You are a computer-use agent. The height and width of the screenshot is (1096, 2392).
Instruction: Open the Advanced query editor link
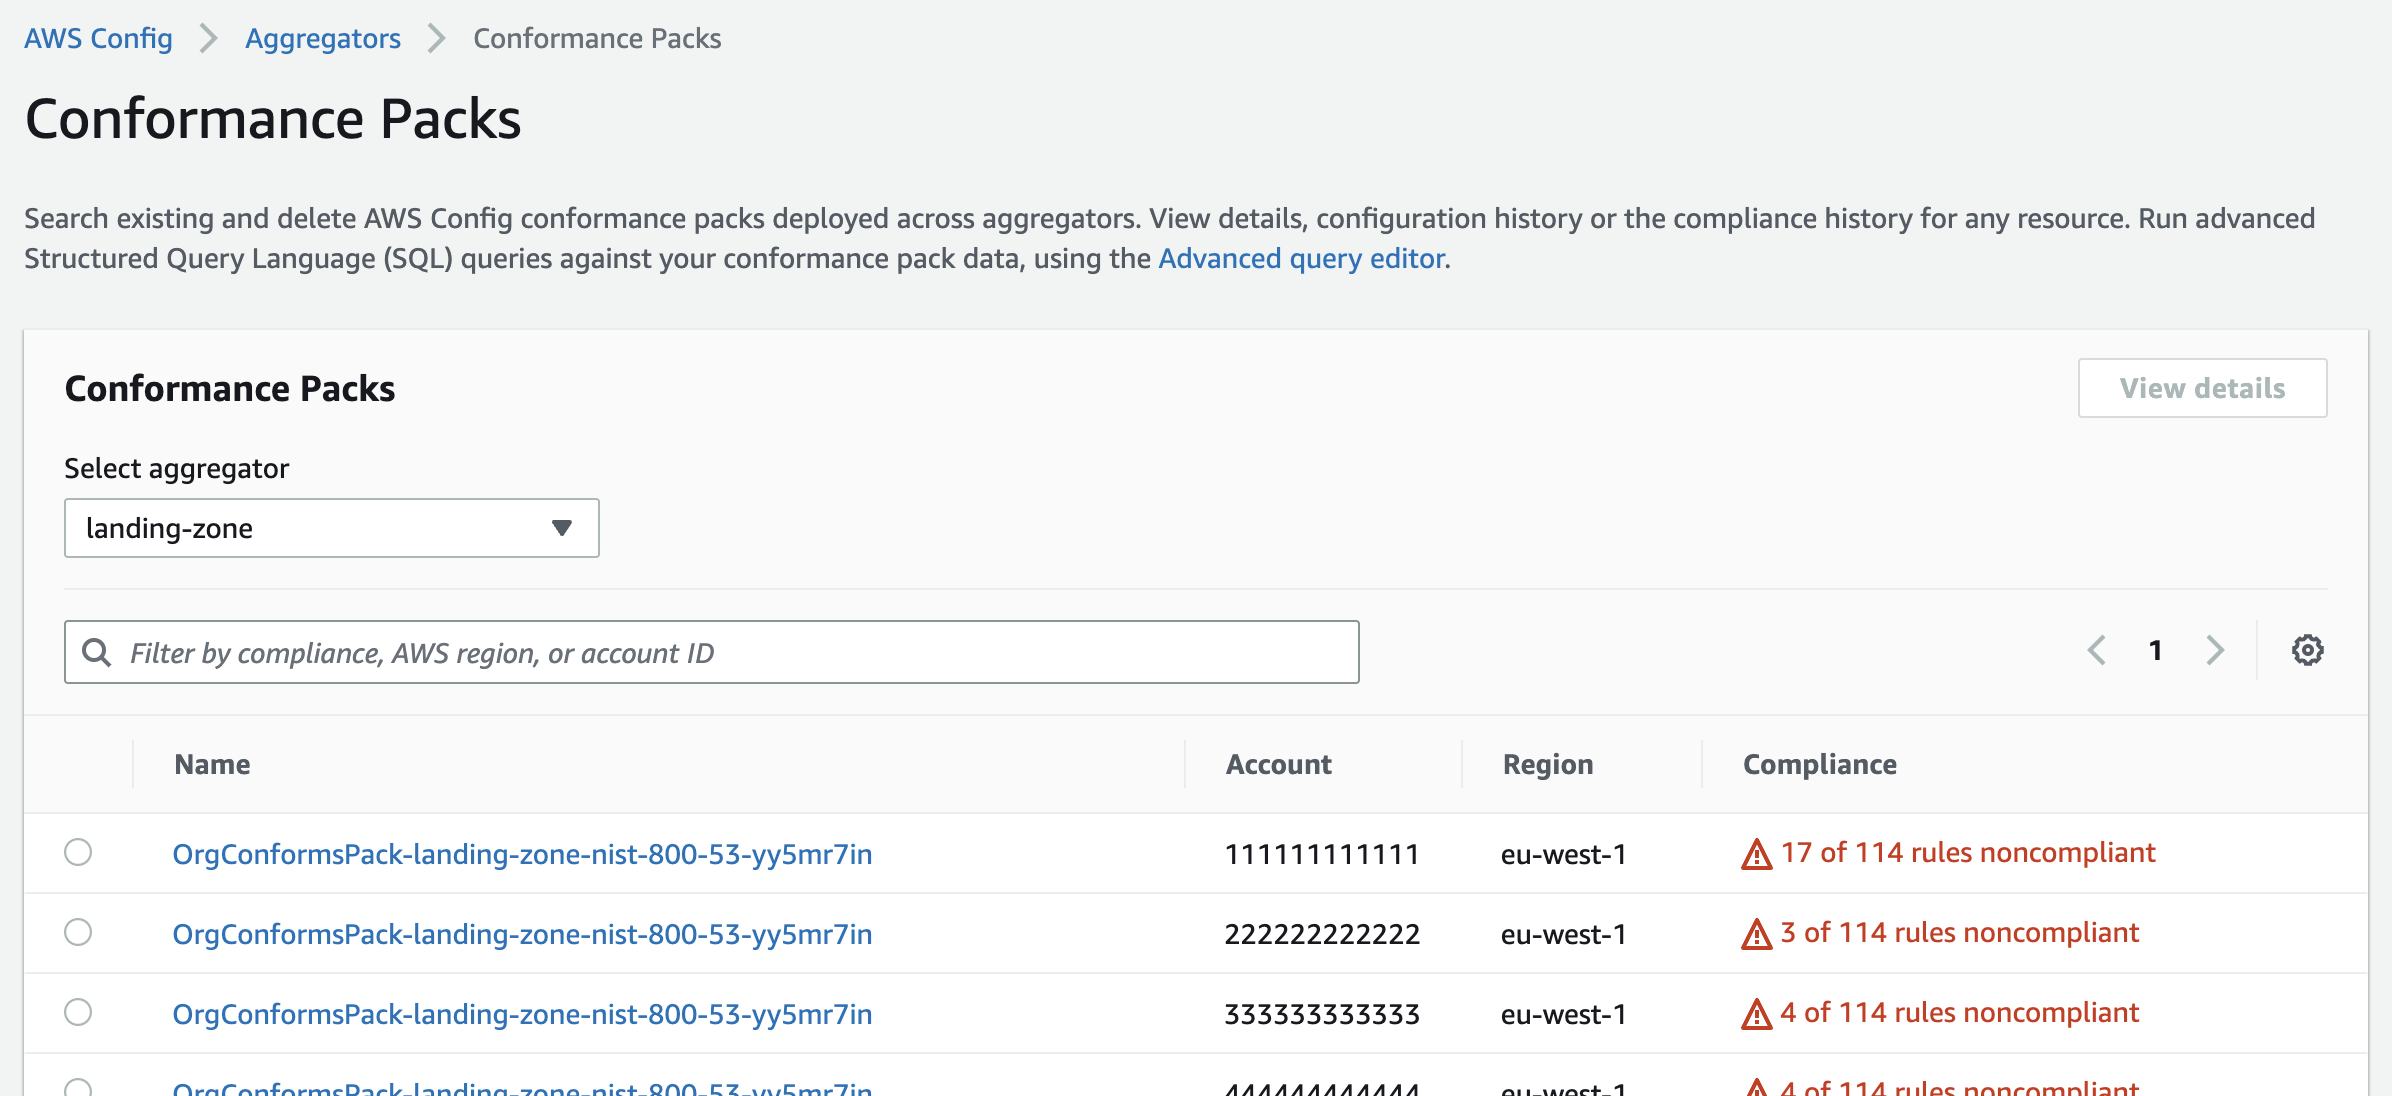tap(1301, 259)
